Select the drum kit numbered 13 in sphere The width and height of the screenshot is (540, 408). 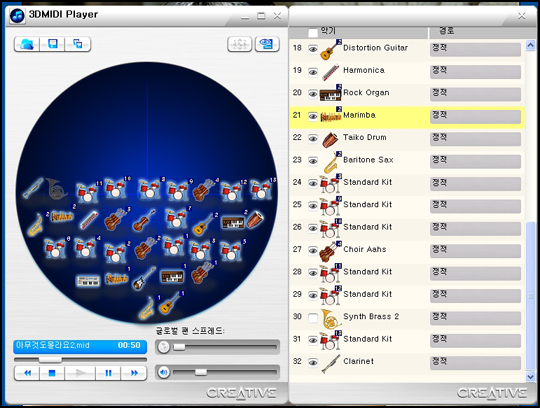coord(261,190)
